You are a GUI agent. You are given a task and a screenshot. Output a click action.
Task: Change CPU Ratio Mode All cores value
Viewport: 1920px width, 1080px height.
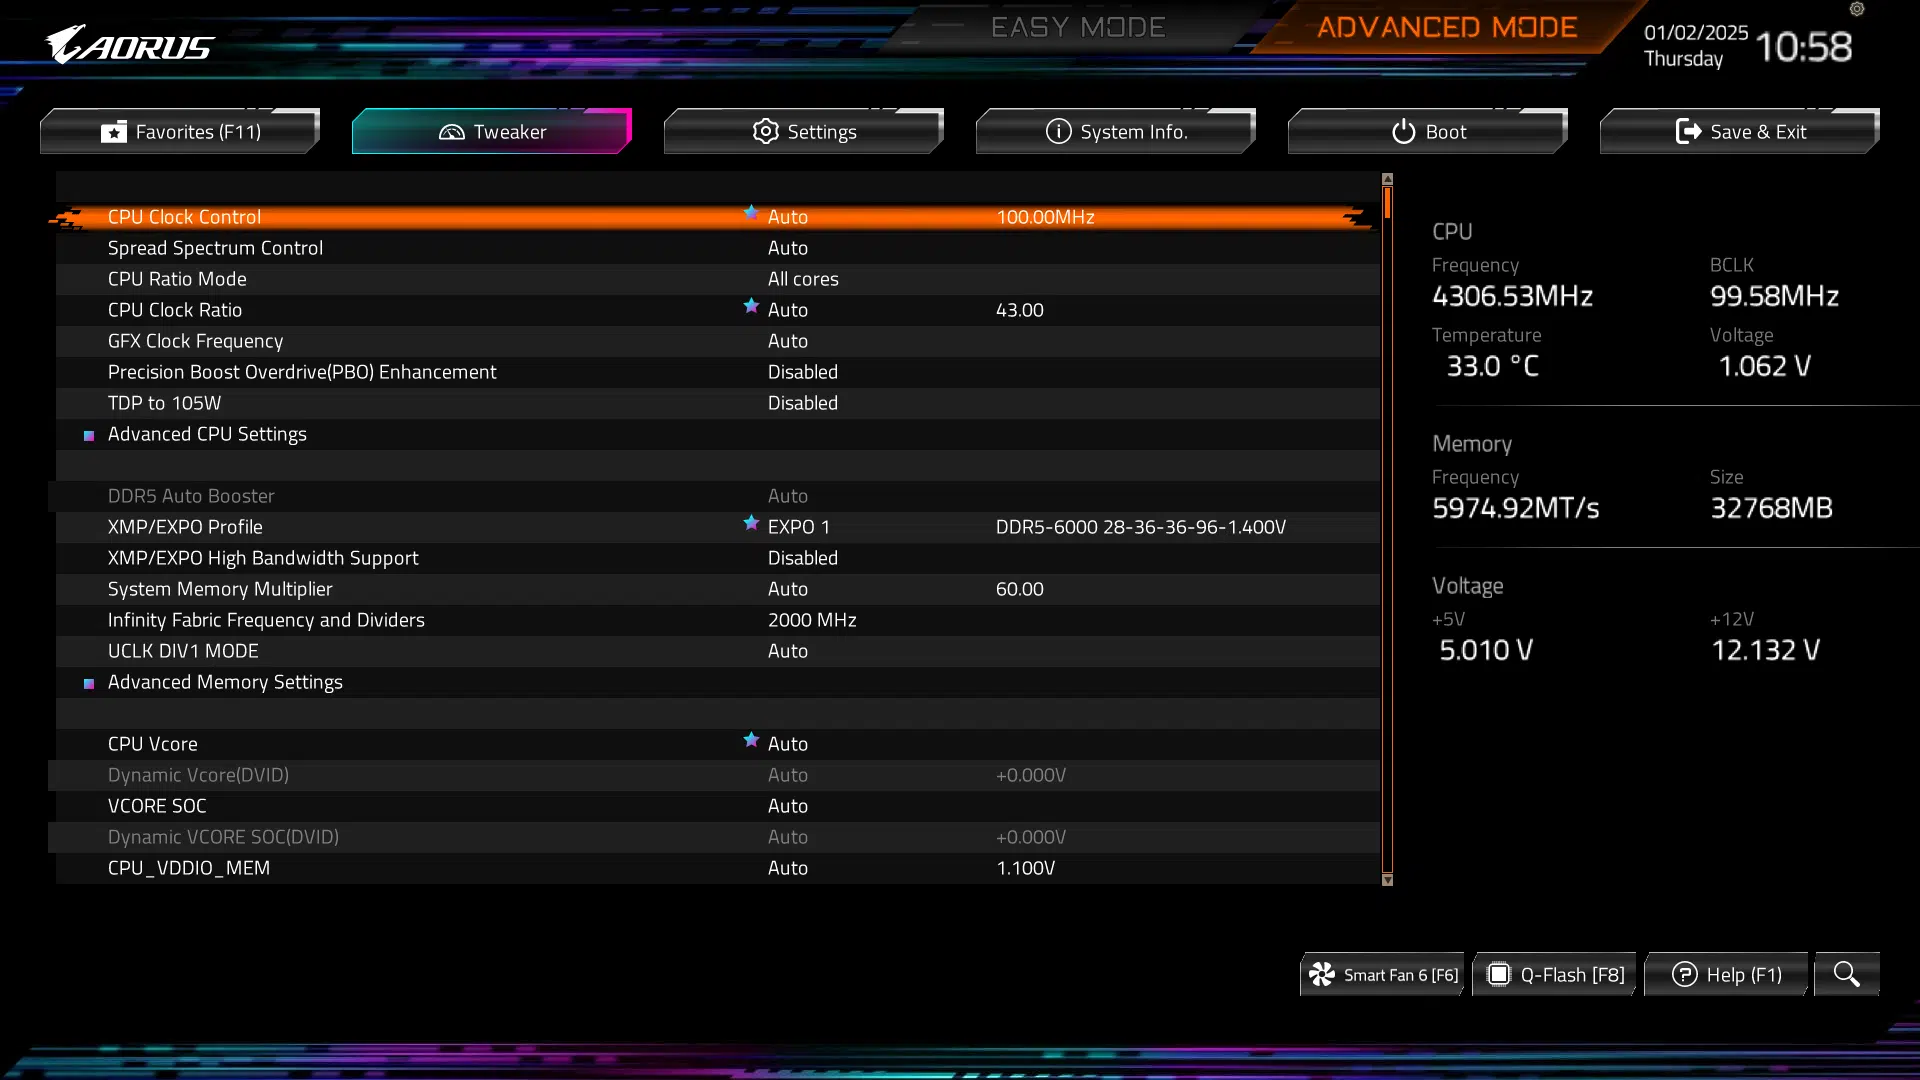pos(803,279)
